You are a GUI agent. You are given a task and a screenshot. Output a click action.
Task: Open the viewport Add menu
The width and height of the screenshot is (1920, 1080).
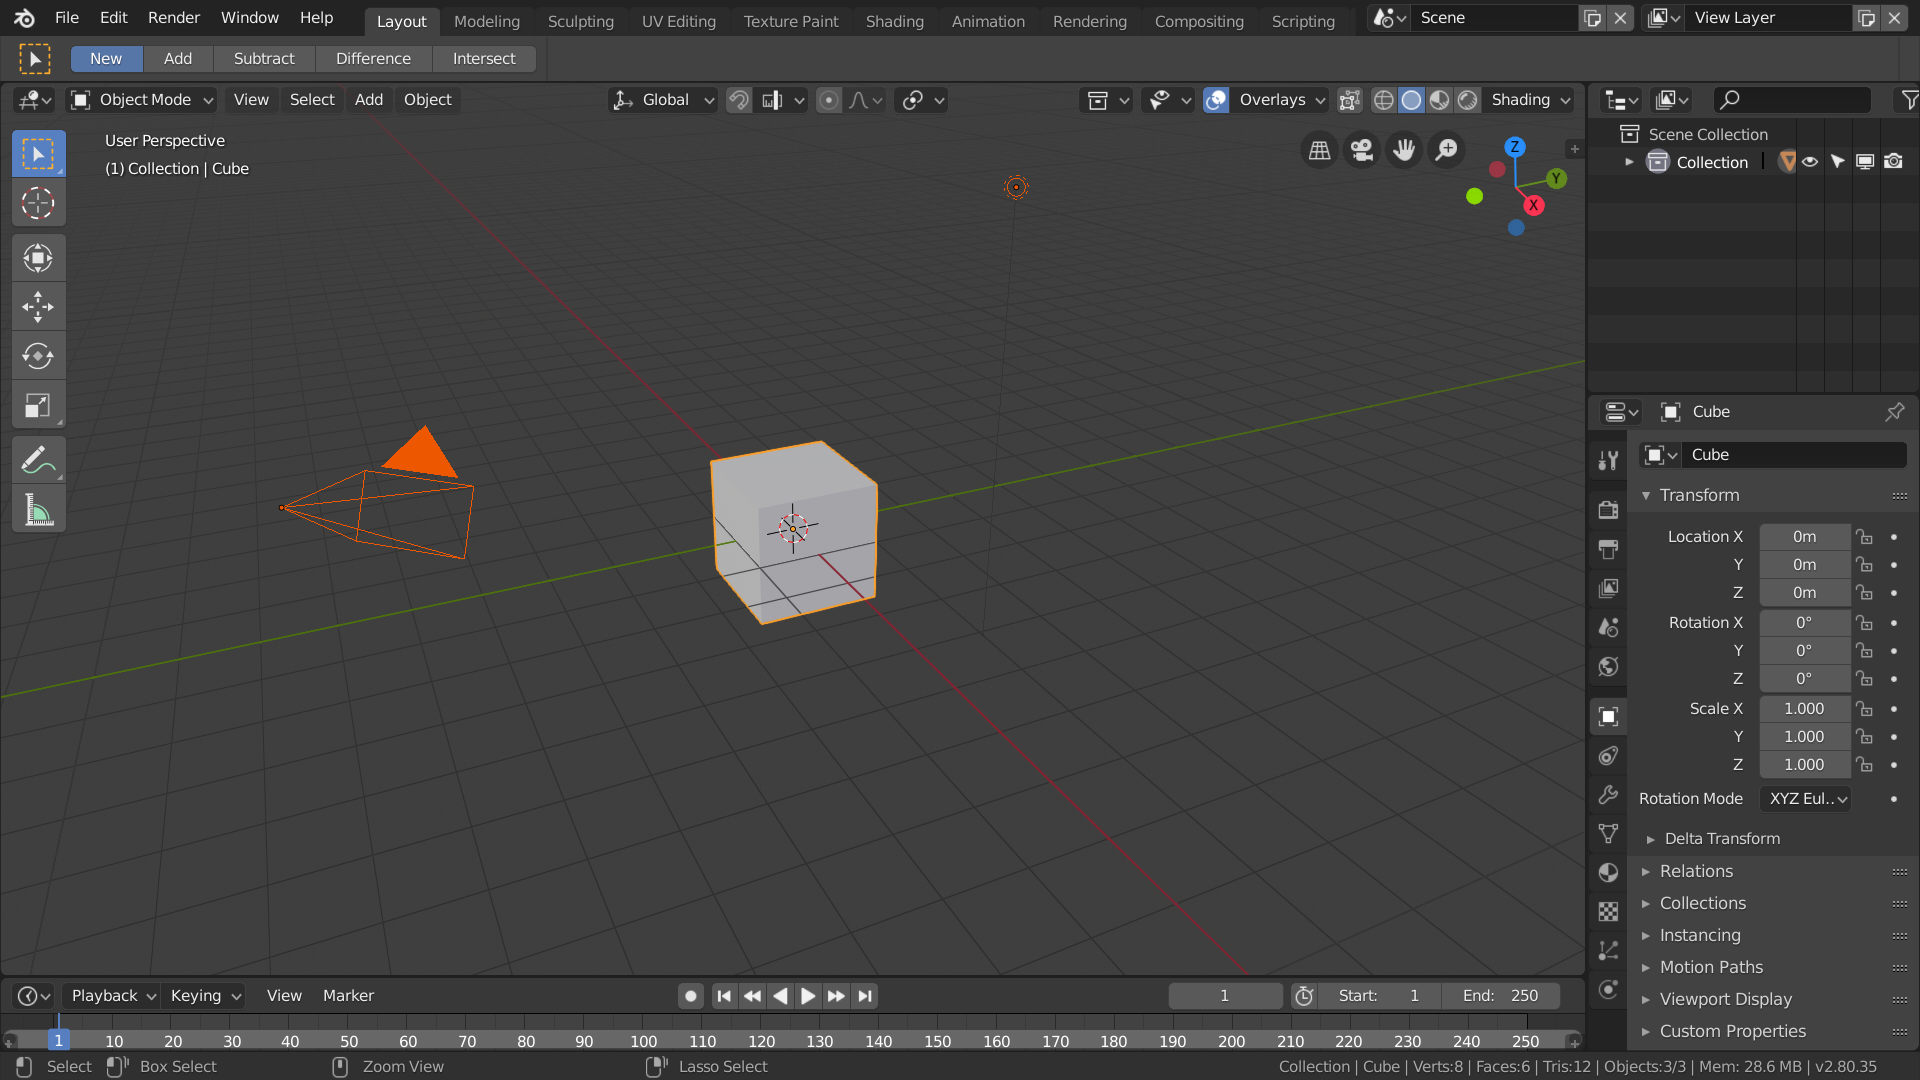[x=369, y=100]
